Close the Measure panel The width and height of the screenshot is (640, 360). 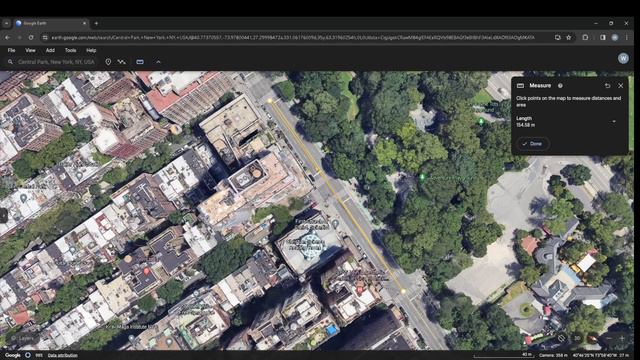(620, 86)
